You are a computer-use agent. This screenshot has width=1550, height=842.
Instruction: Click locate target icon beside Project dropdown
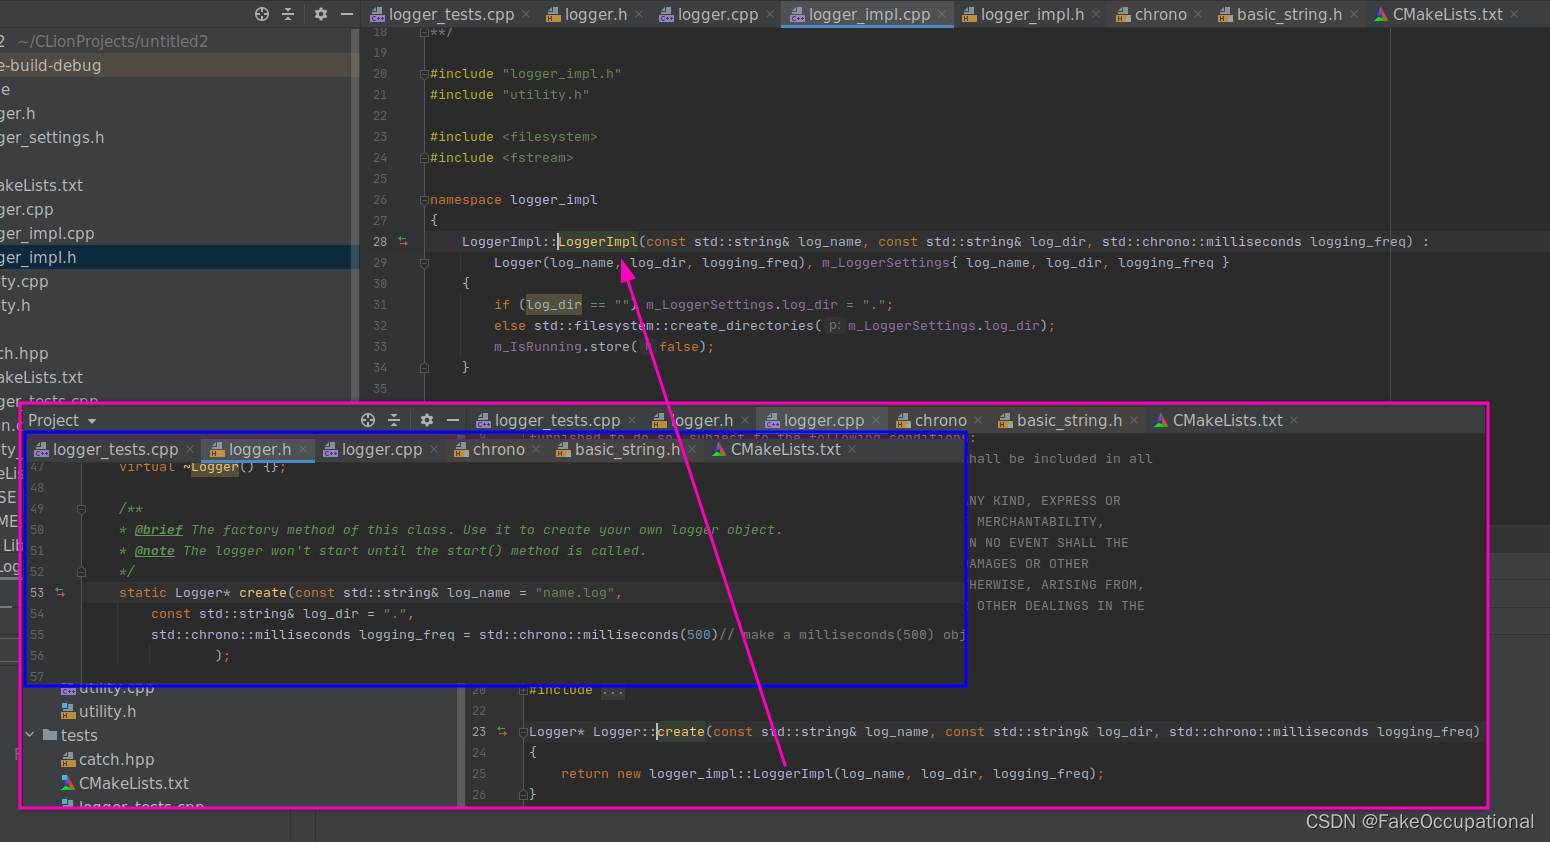tap(368, 420)
